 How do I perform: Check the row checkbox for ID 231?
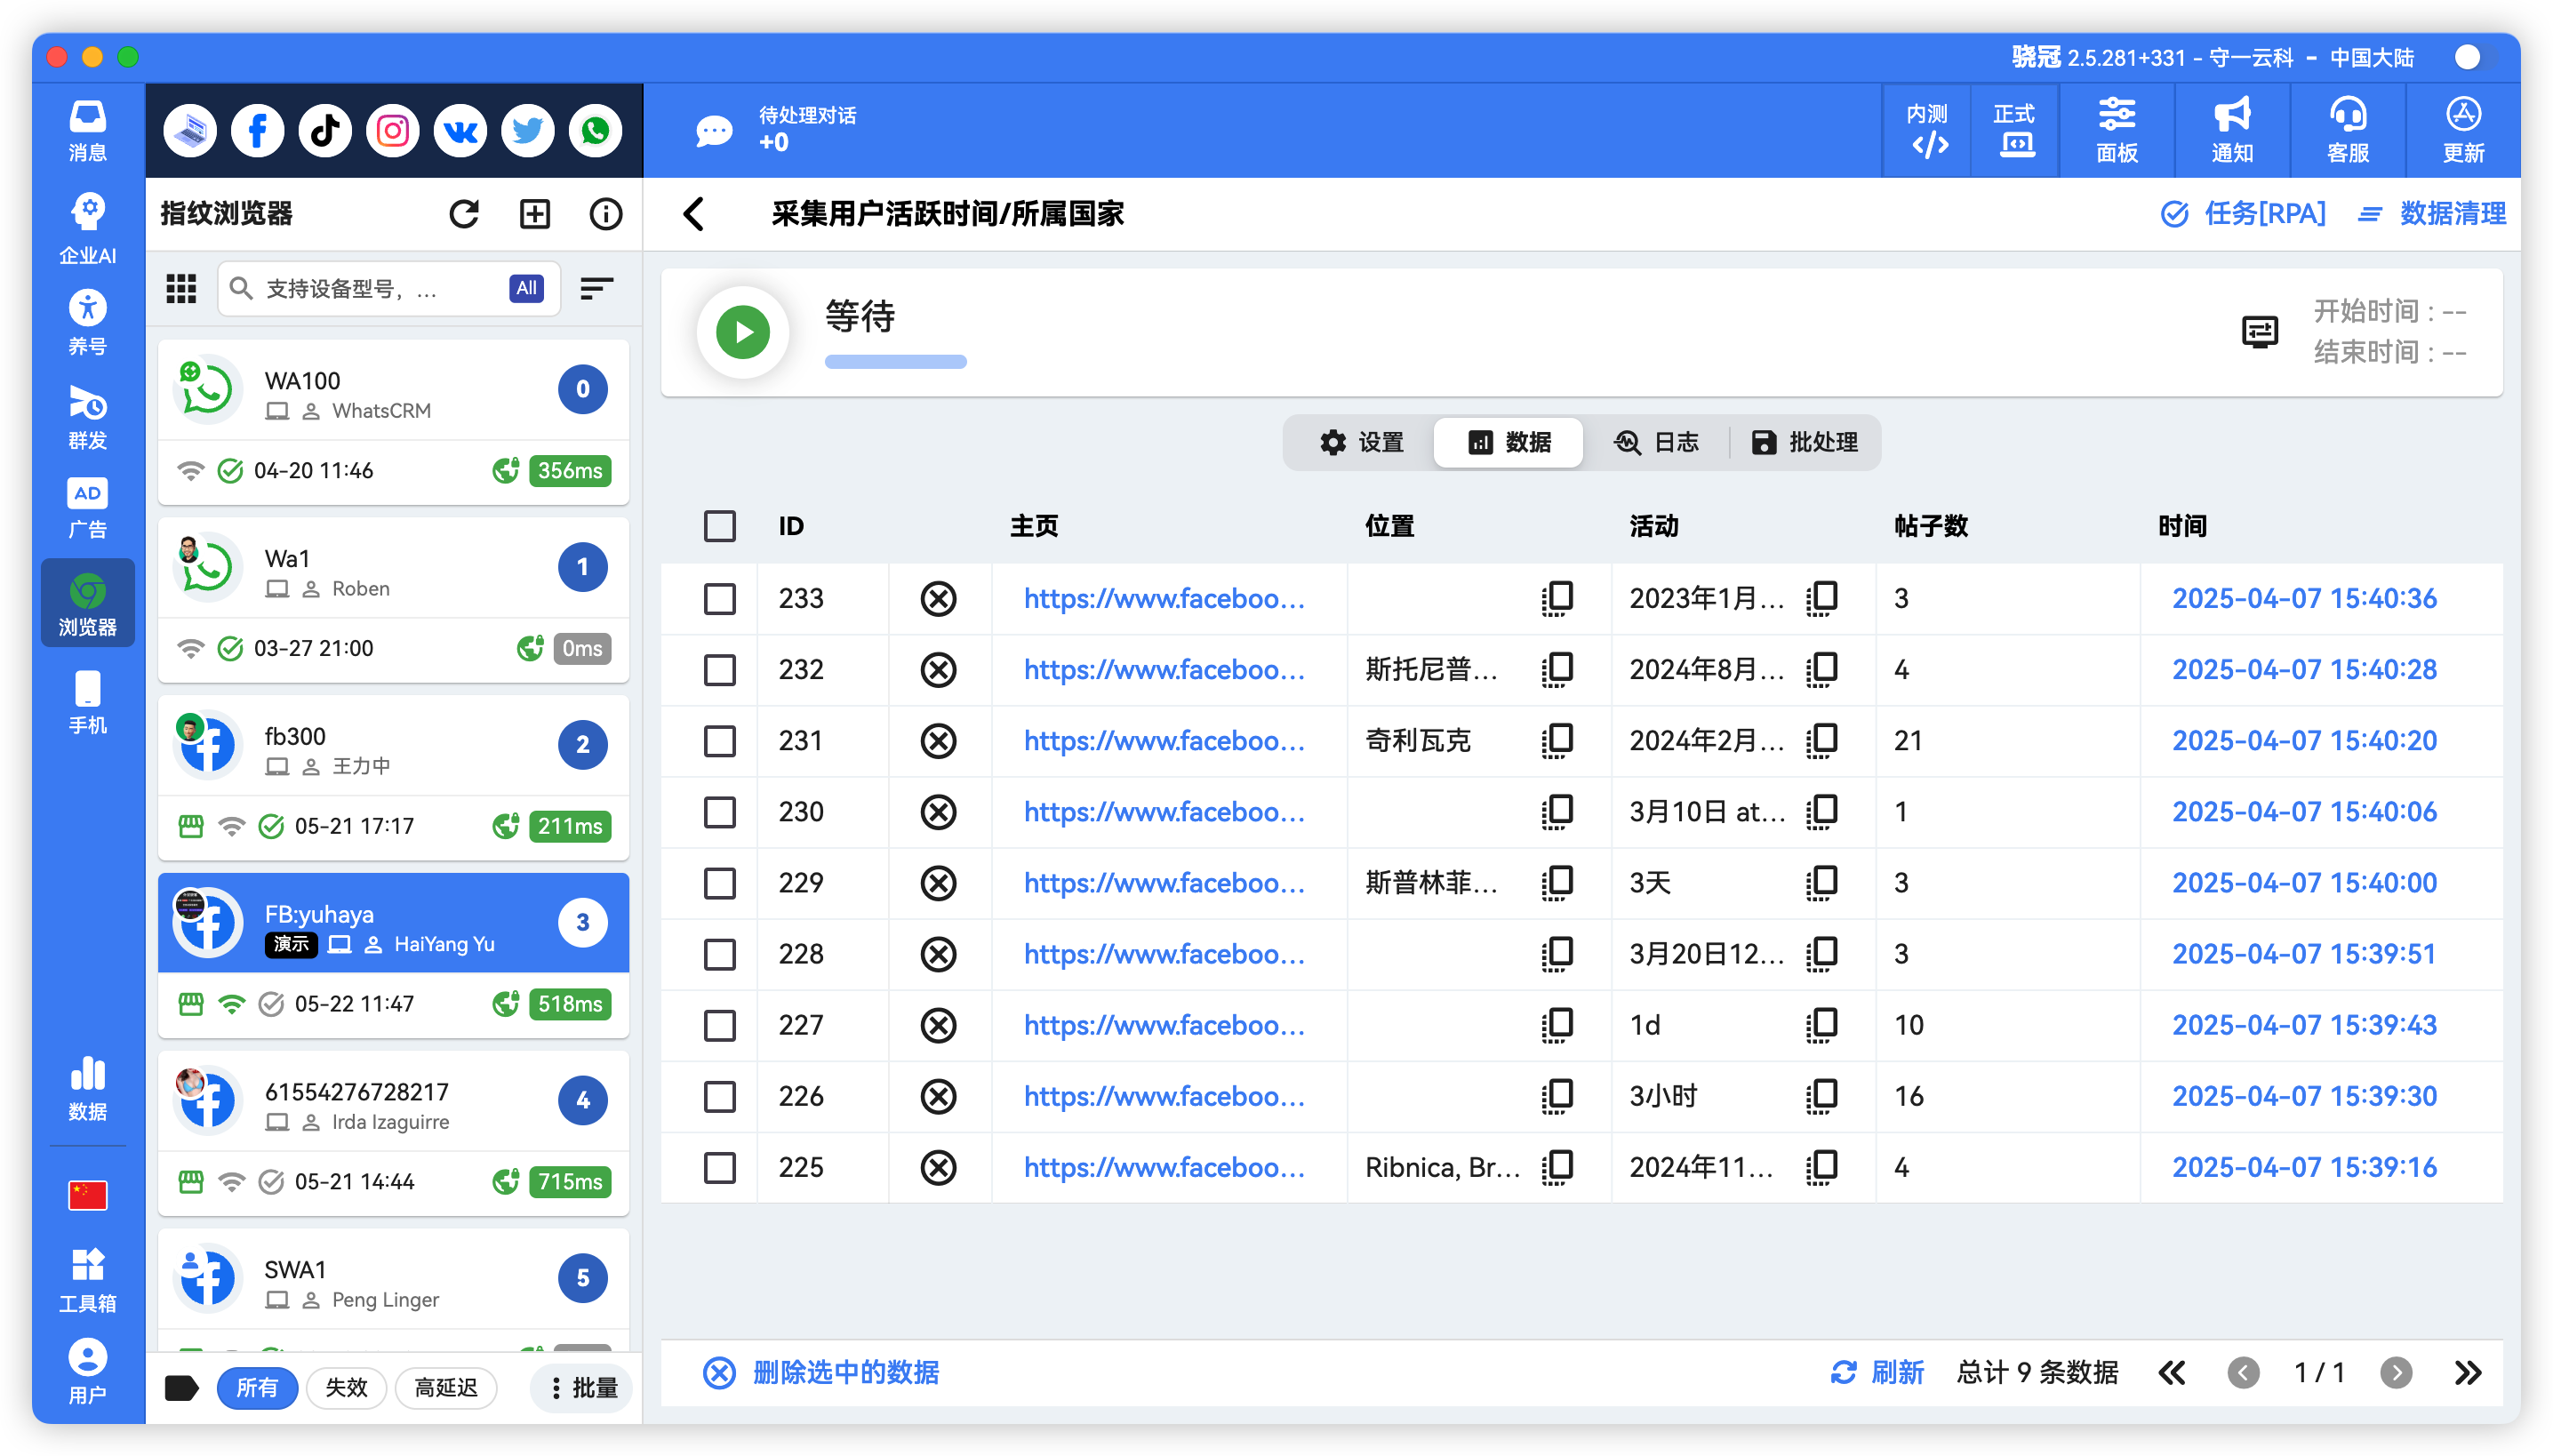(x=719, y=741)
